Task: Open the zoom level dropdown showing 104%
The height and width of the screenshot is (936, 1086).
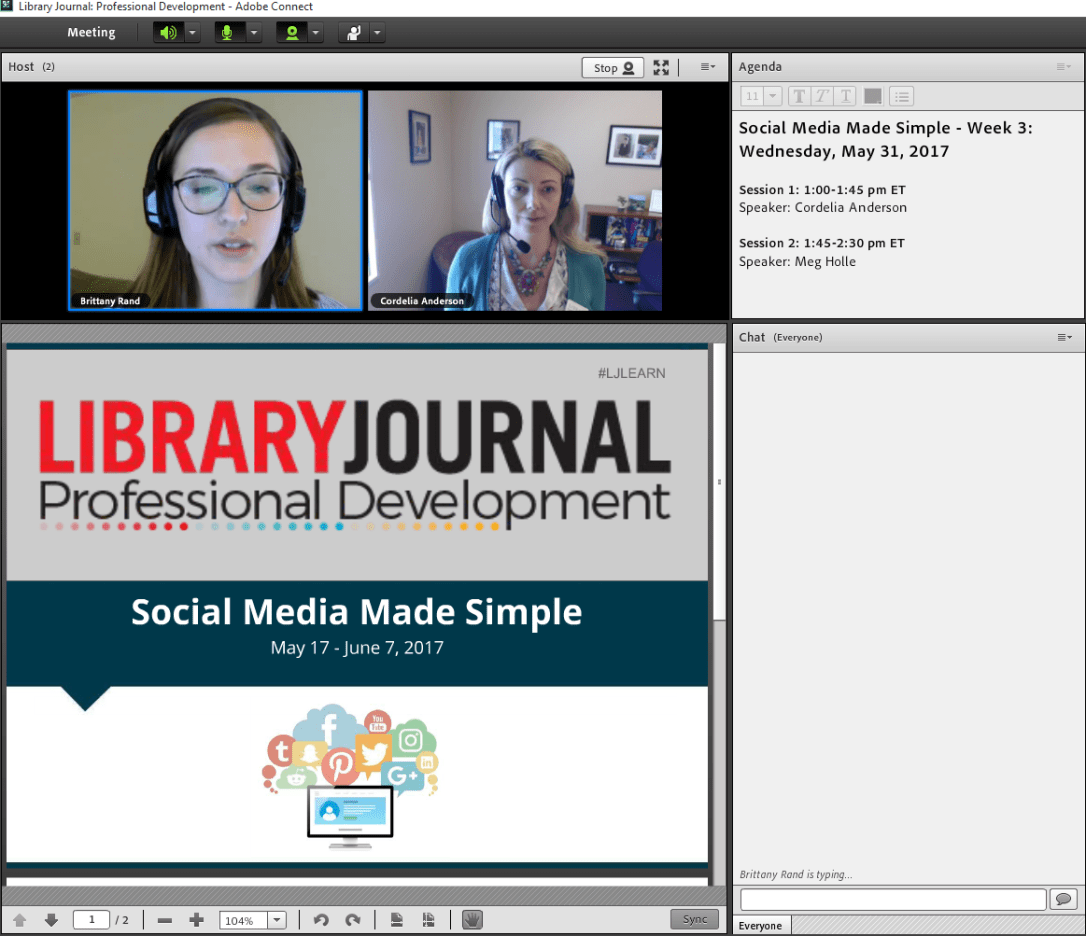Action: 277,920
